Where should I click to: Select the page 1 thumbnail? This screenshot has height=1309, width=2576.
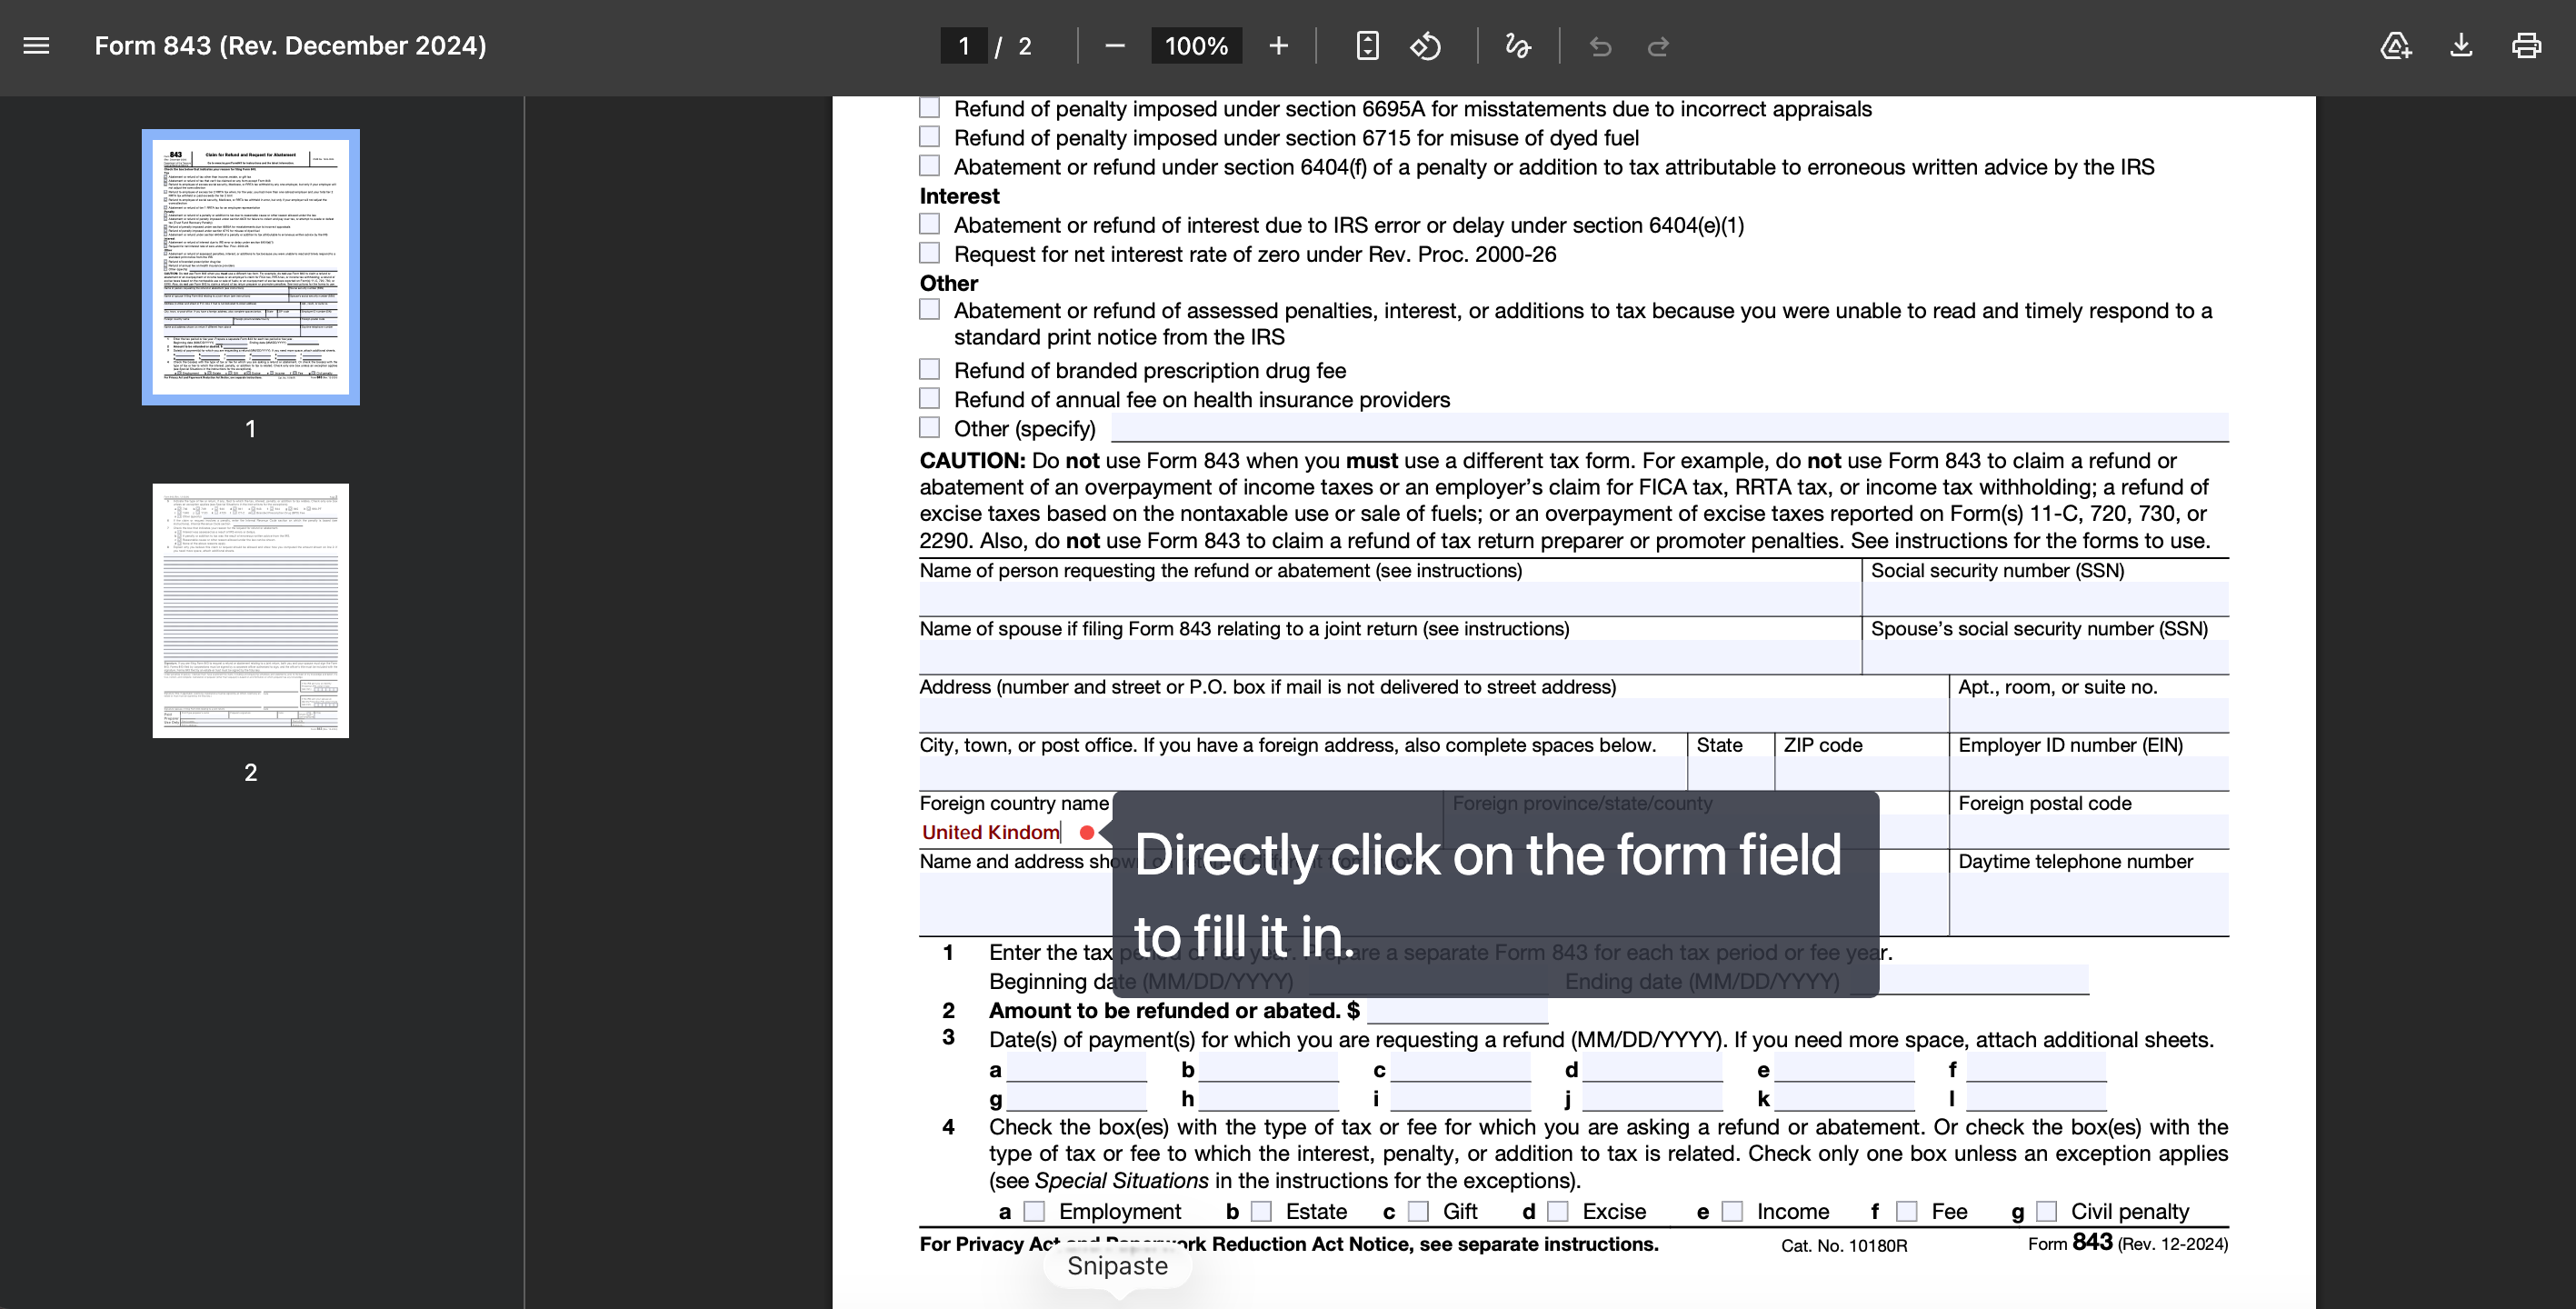tap(251, 267)
